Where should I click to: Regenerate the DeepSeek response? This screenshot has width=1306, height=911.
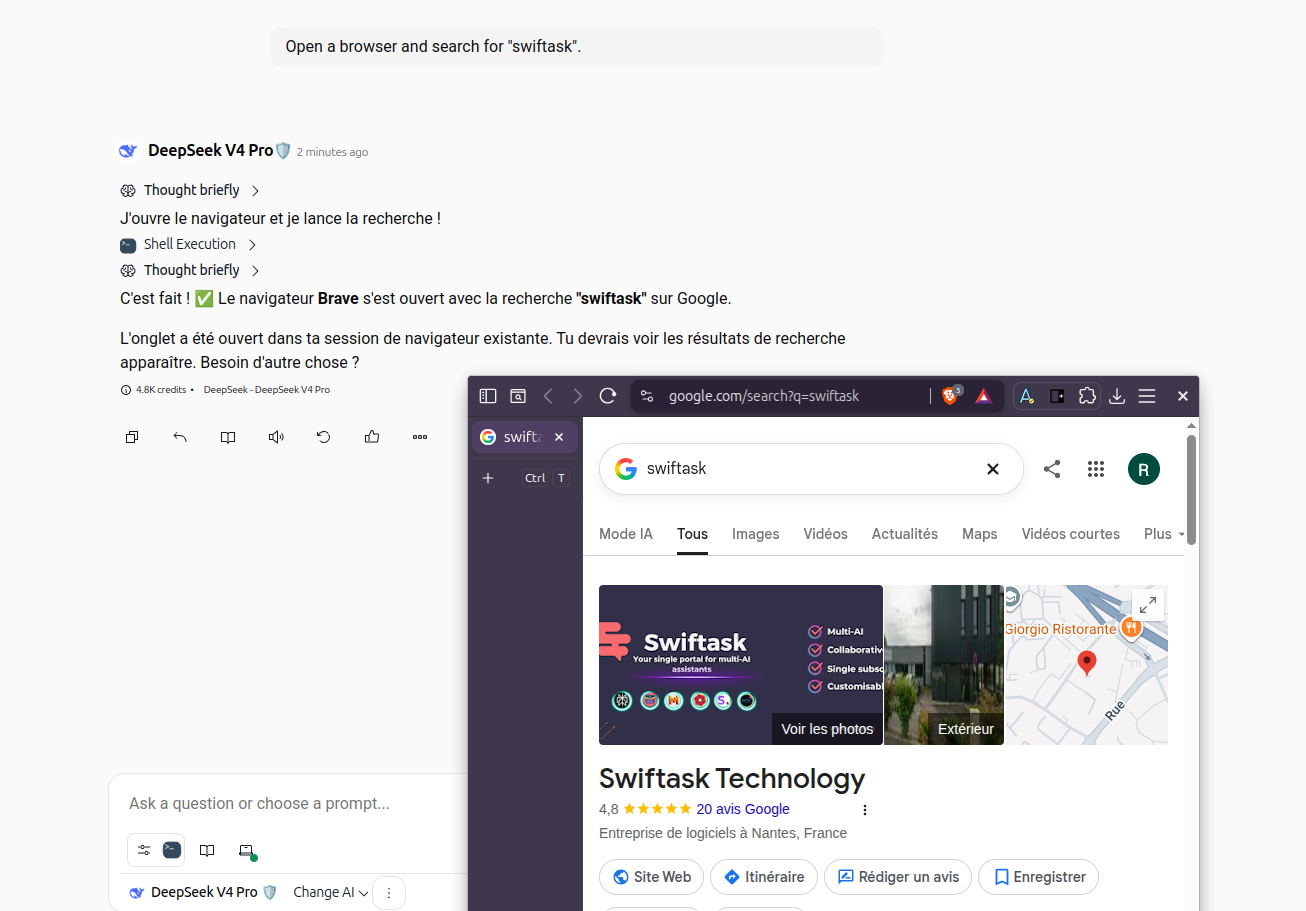click(324, 437)
